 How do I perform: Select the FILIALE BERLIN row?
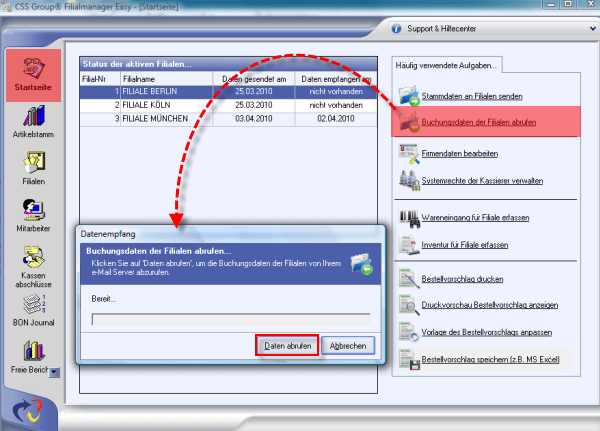(x=228, y=92)
